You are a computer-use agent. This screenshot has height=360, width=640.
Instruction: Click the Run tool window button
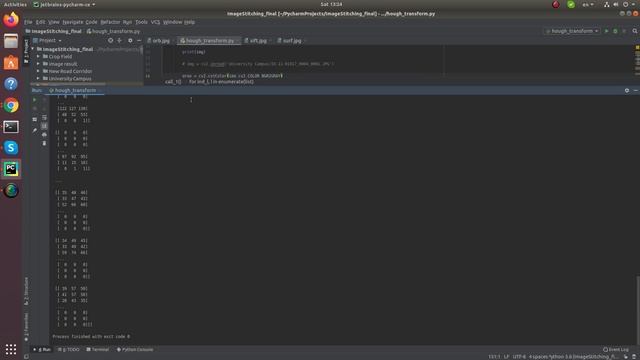(x=42, y=349)
